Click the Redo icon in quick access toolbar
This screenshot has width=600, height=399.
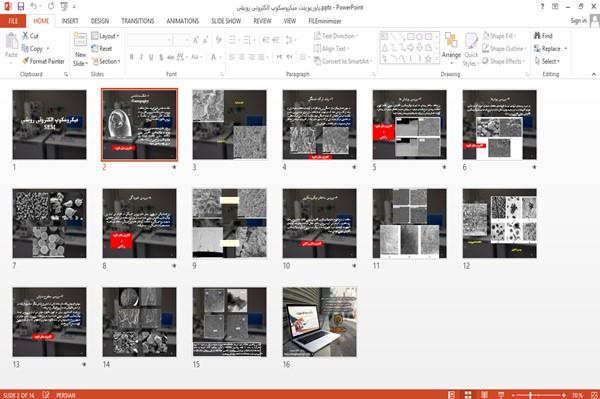[x=51, y=6]
